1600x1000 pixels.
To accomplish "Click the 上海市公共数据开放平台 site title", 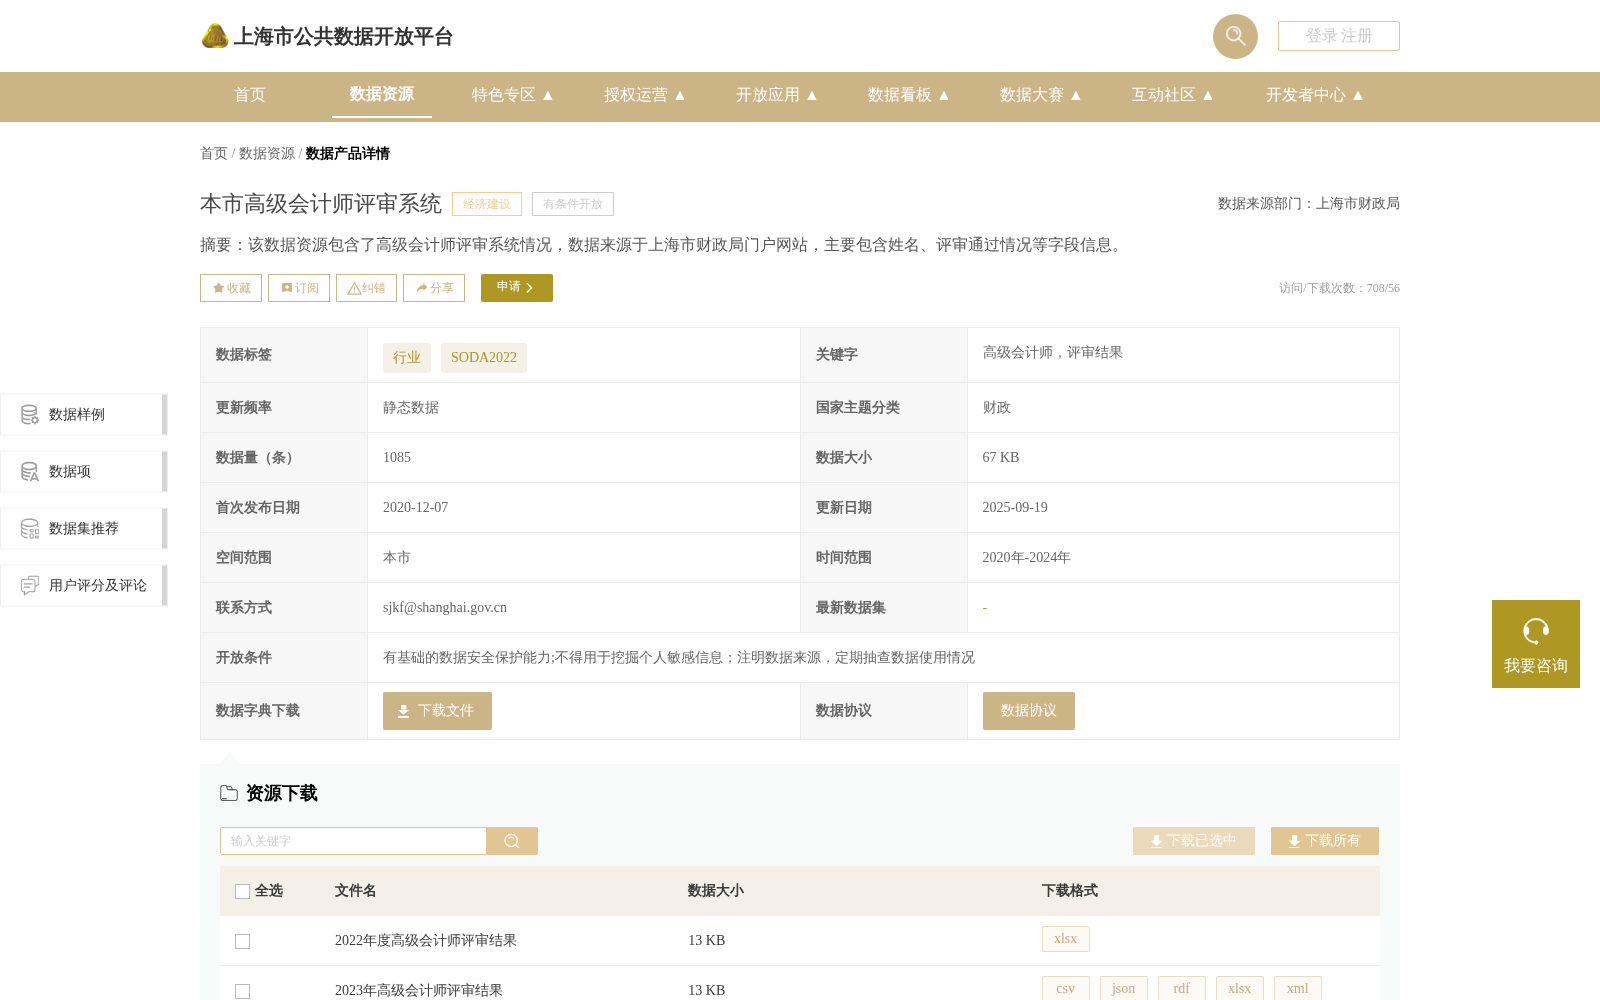I will [343, 37].
